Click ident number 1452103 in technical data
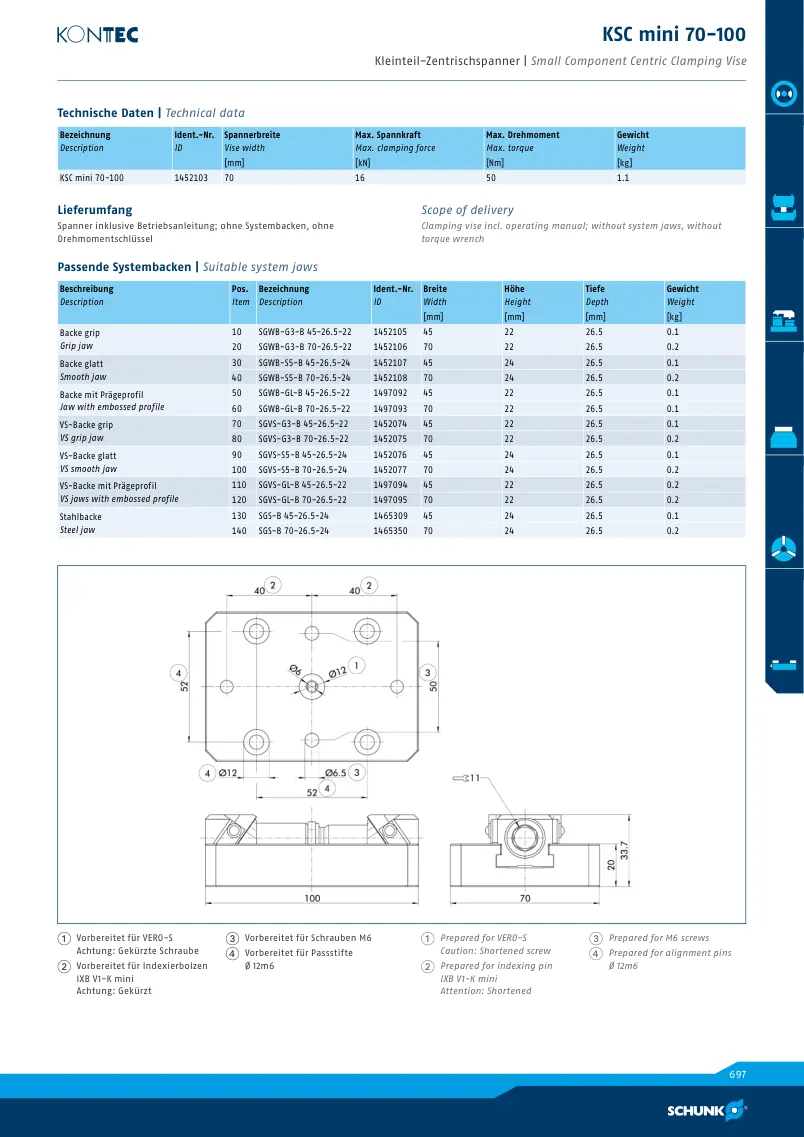This screenshot has height=1137, width=804. pyautogui.click(x=191, y=178)
